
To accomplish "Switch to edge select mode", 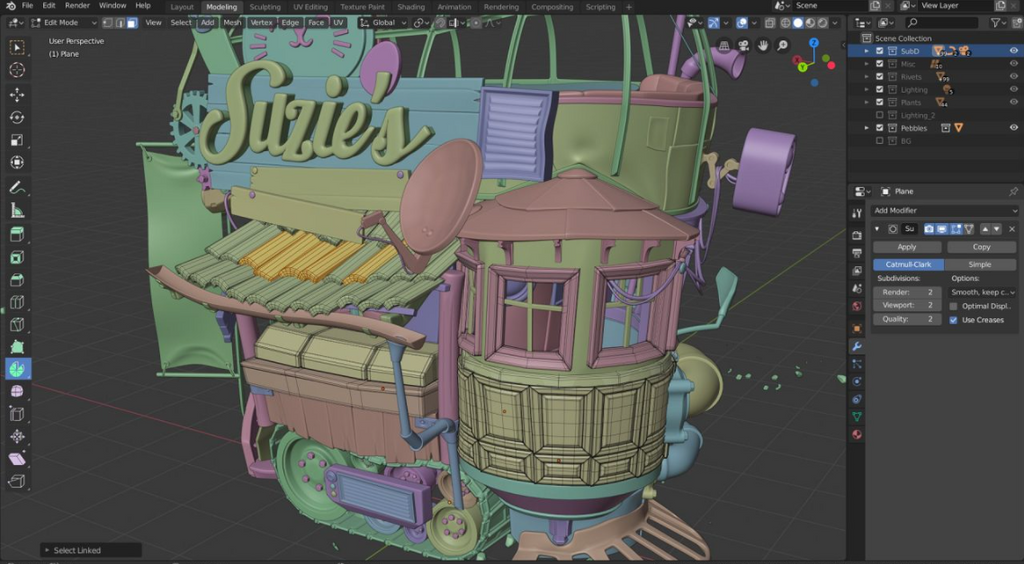I will tap(120, 22).
